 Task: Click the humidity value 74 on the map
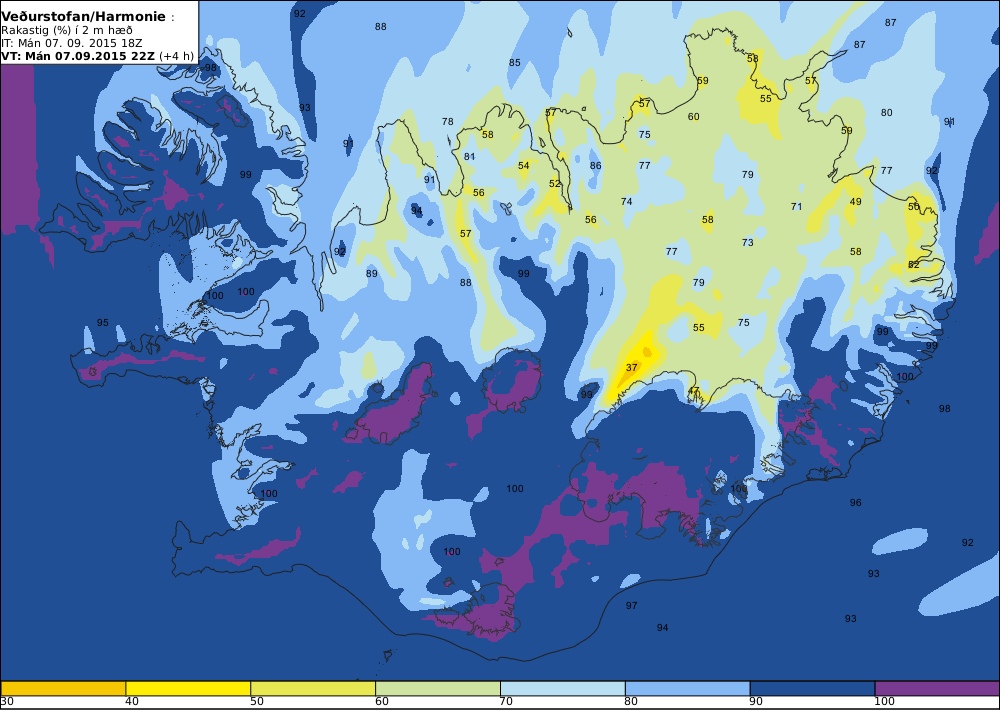627,202
